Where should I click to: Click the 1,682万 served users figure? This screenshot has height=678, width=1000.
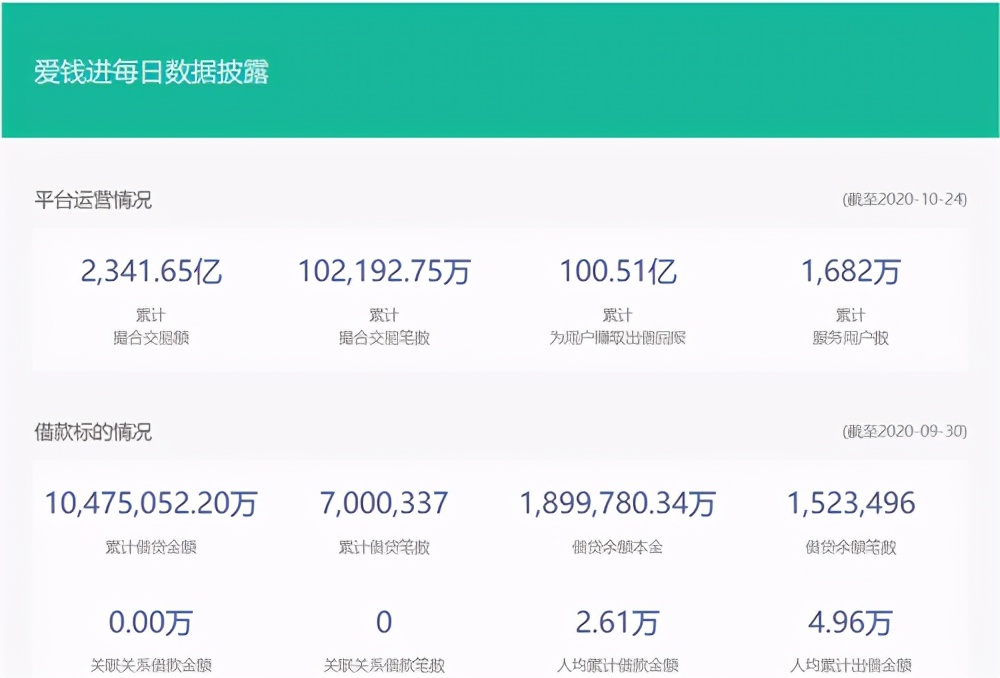coord(851,270)
